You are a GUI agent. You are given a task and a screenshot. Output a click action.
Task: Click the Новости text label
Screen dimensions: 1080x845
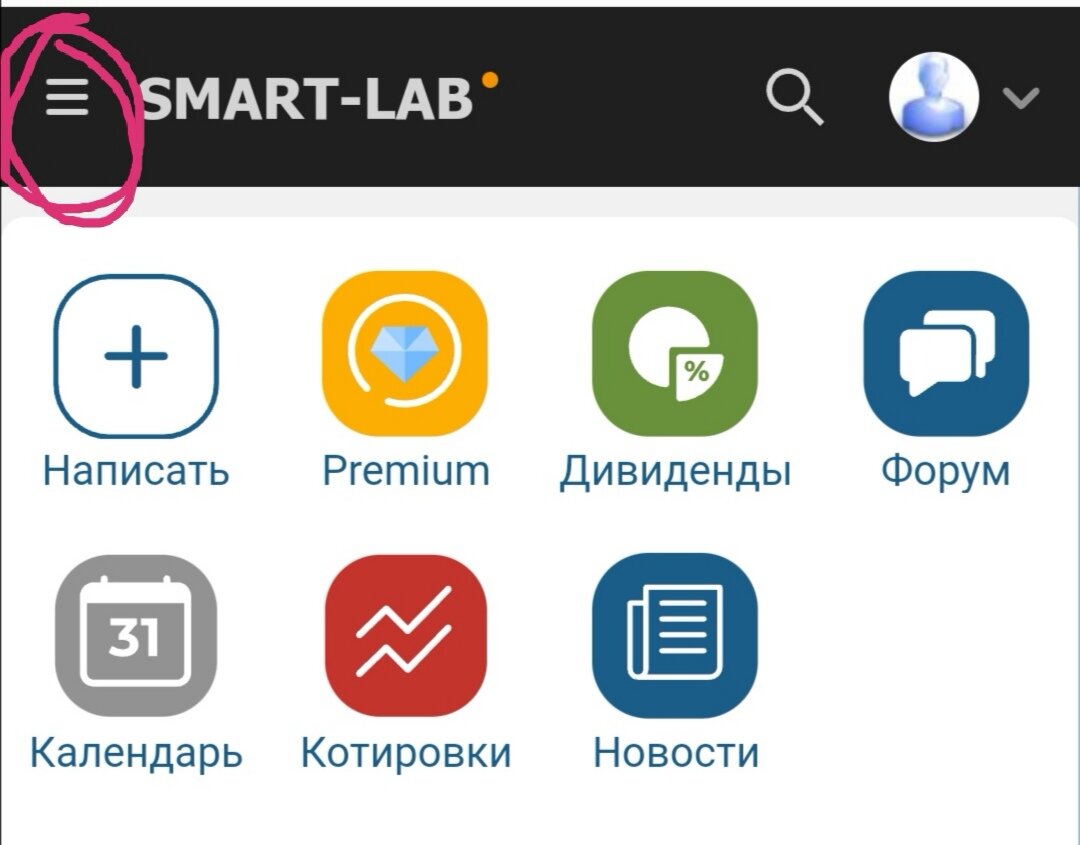pyautogui.click(x=676, y=753)
